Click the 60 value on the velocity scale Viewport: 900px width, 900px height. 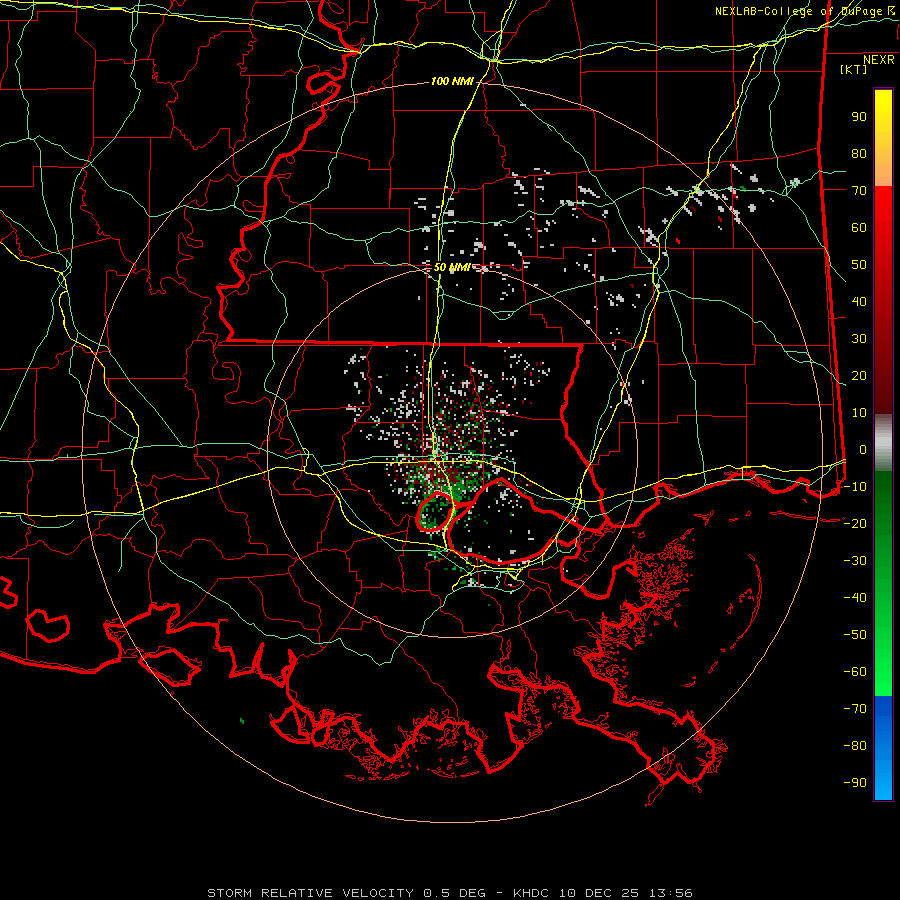point(859,228)
